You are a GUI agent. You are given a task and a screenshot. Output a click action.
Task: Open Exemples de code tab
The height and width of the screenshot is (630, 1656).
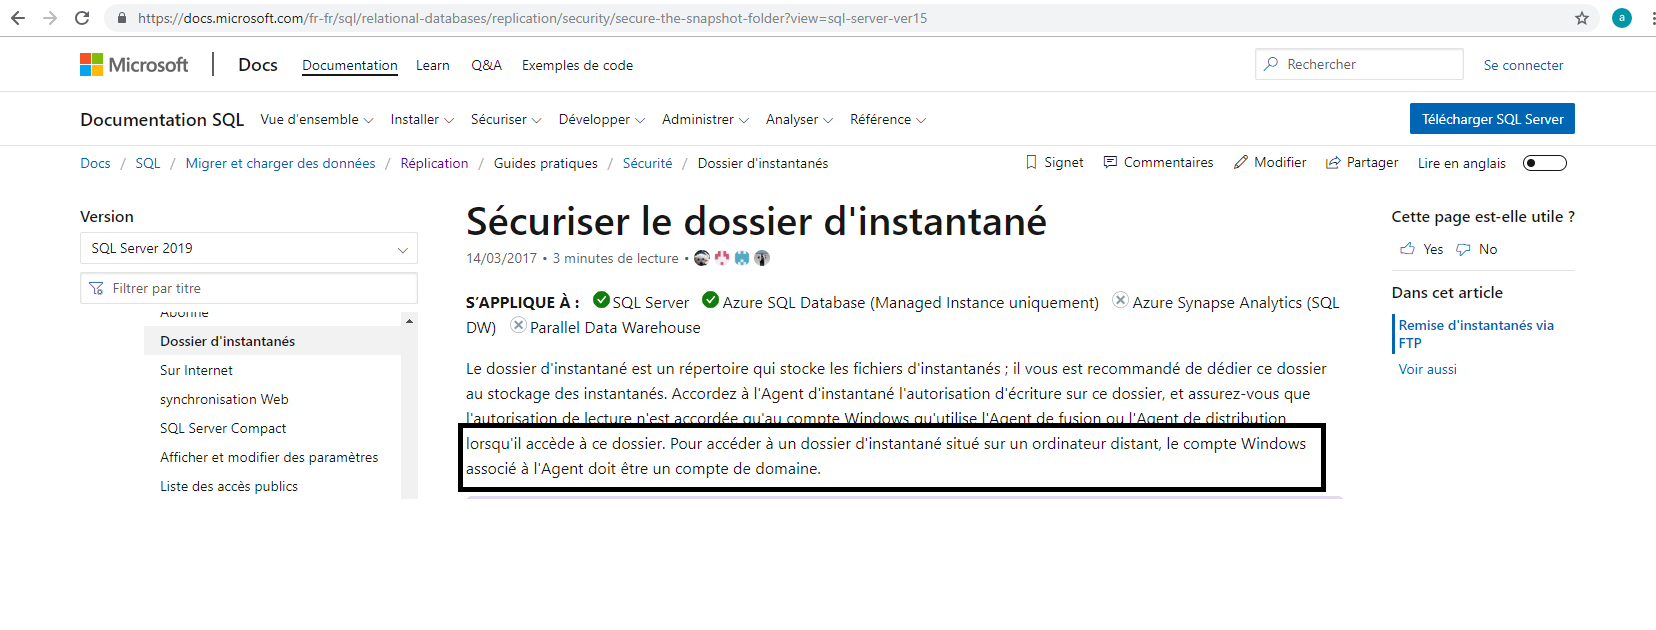[x=577, y=65]
